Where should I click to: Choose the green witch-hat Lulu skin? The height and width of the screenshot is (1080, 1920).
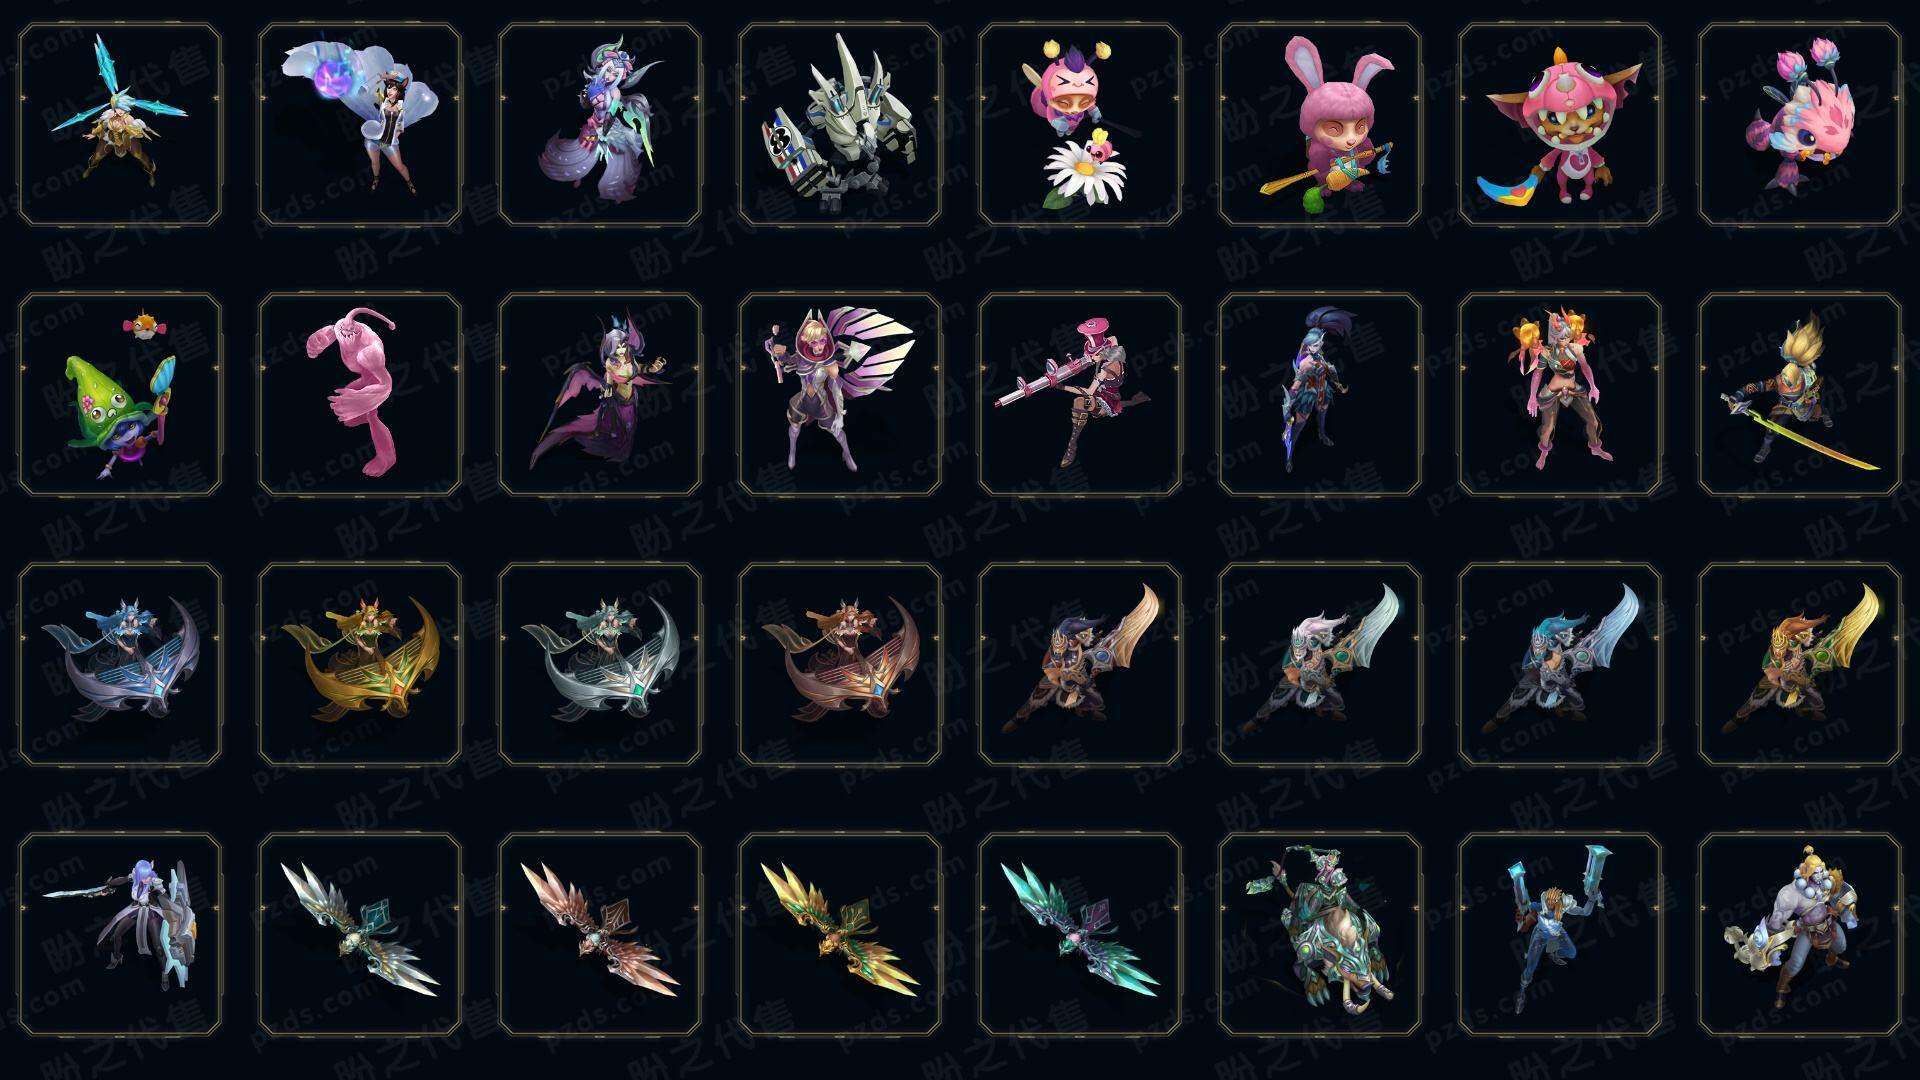coord(120,394)
